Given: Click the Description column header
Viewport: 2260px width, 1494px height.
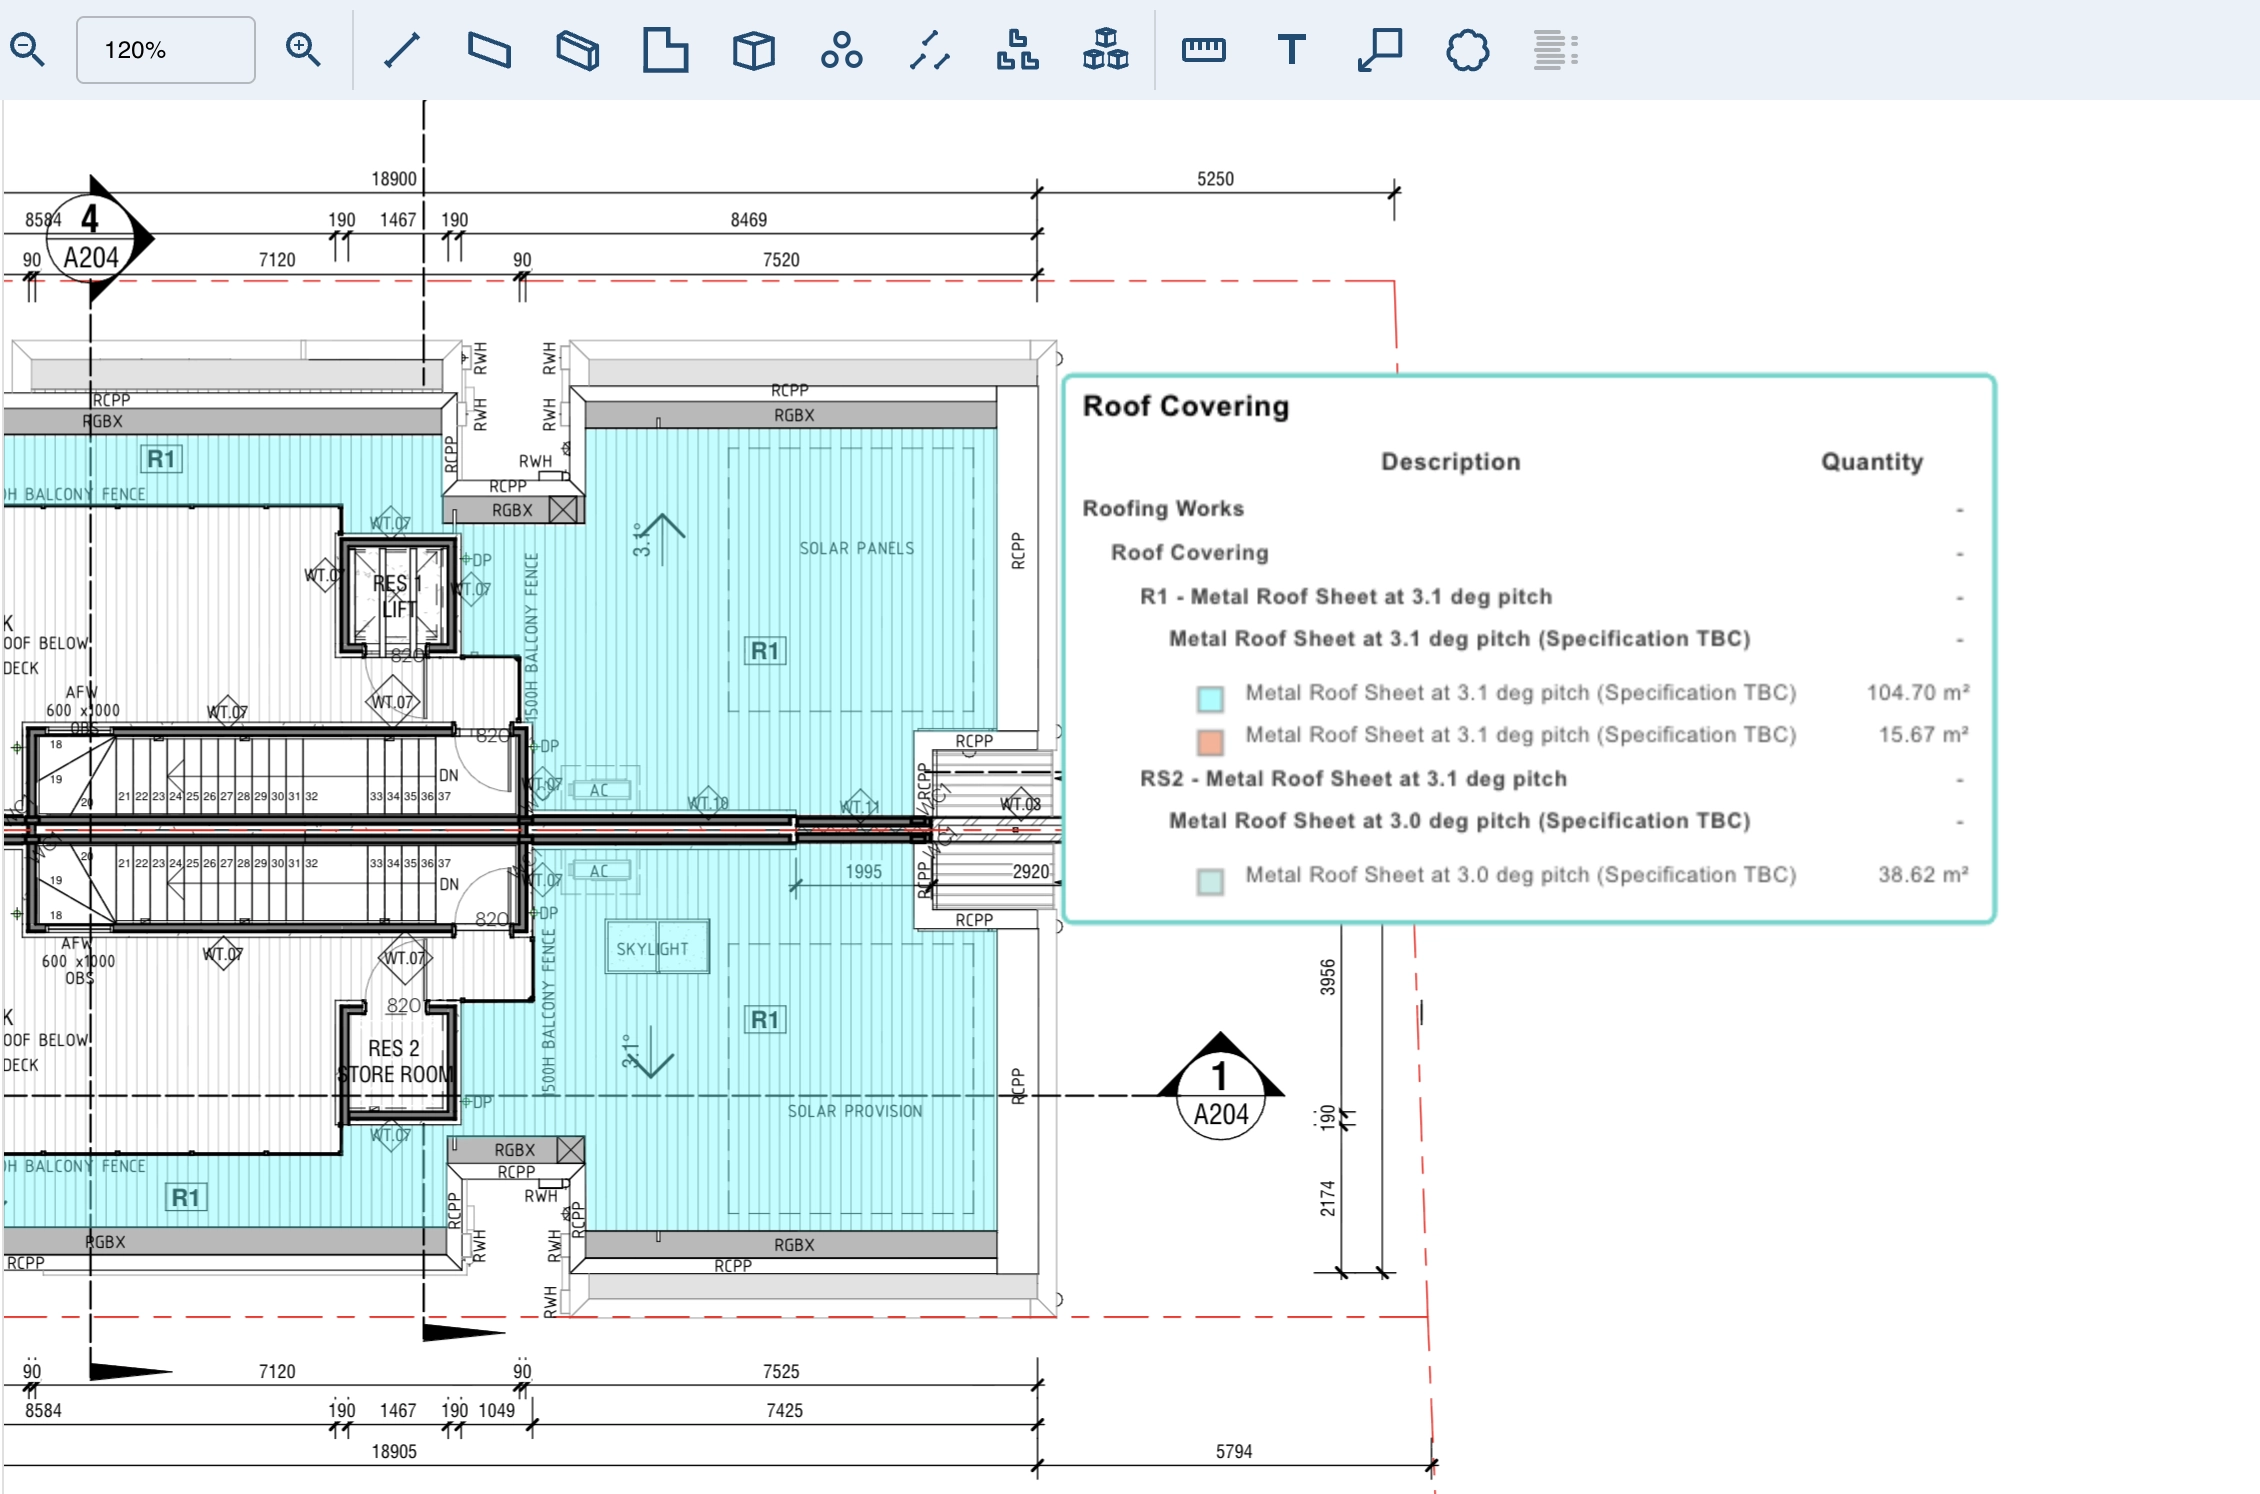Looking at the screenshot, I should point(1450,462).
